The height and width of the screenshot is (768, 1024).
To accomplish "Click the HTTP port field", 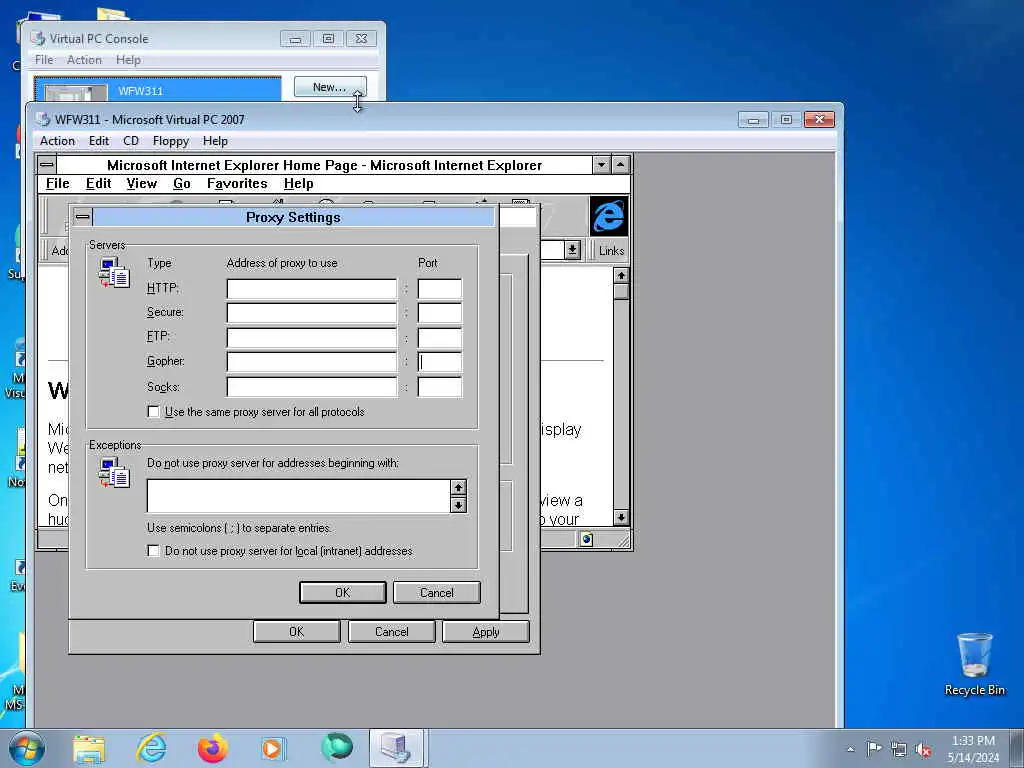I will pyautogui.click(x=440, y=289).
